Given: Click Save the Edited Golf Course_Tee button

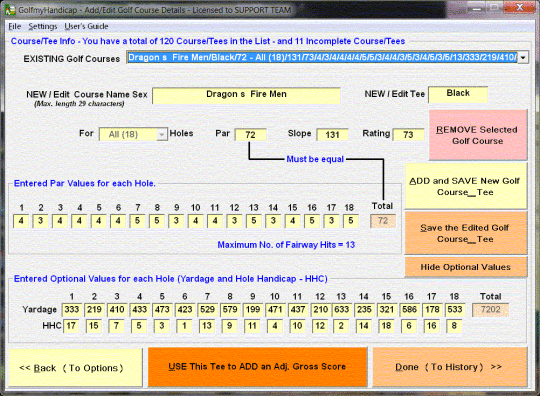Looking at the screenshot, I should (x=465, y=233).
